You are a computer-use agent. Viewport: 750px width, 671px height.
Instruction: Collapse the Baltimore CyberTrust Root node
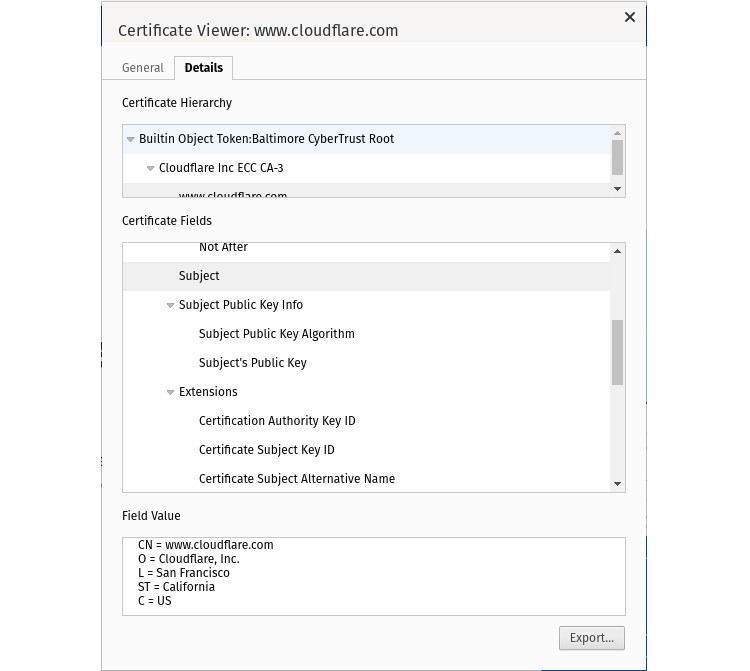coord(130,139)
